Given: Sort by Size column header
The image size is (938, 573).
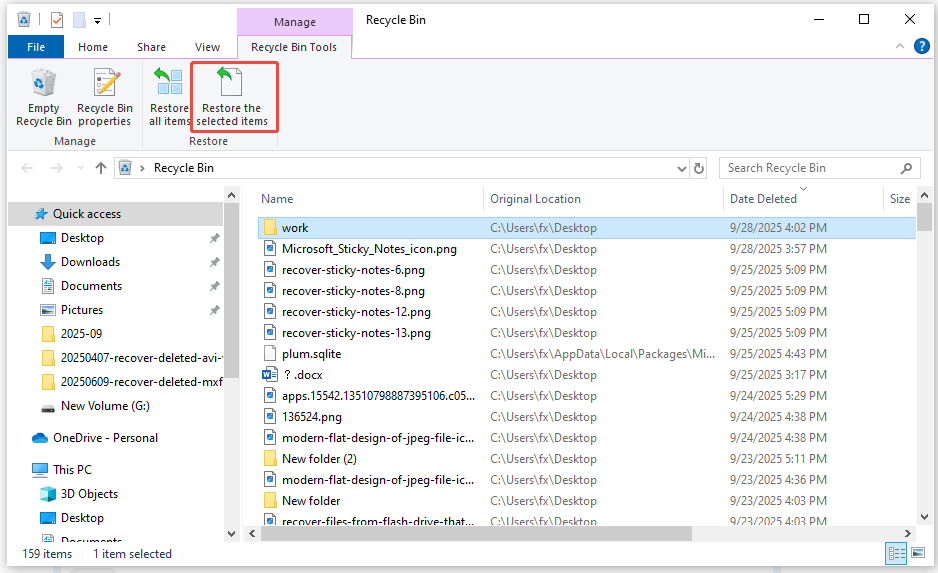Looking at the screenshot, I should pyautogui.click(x=899, y=199).
